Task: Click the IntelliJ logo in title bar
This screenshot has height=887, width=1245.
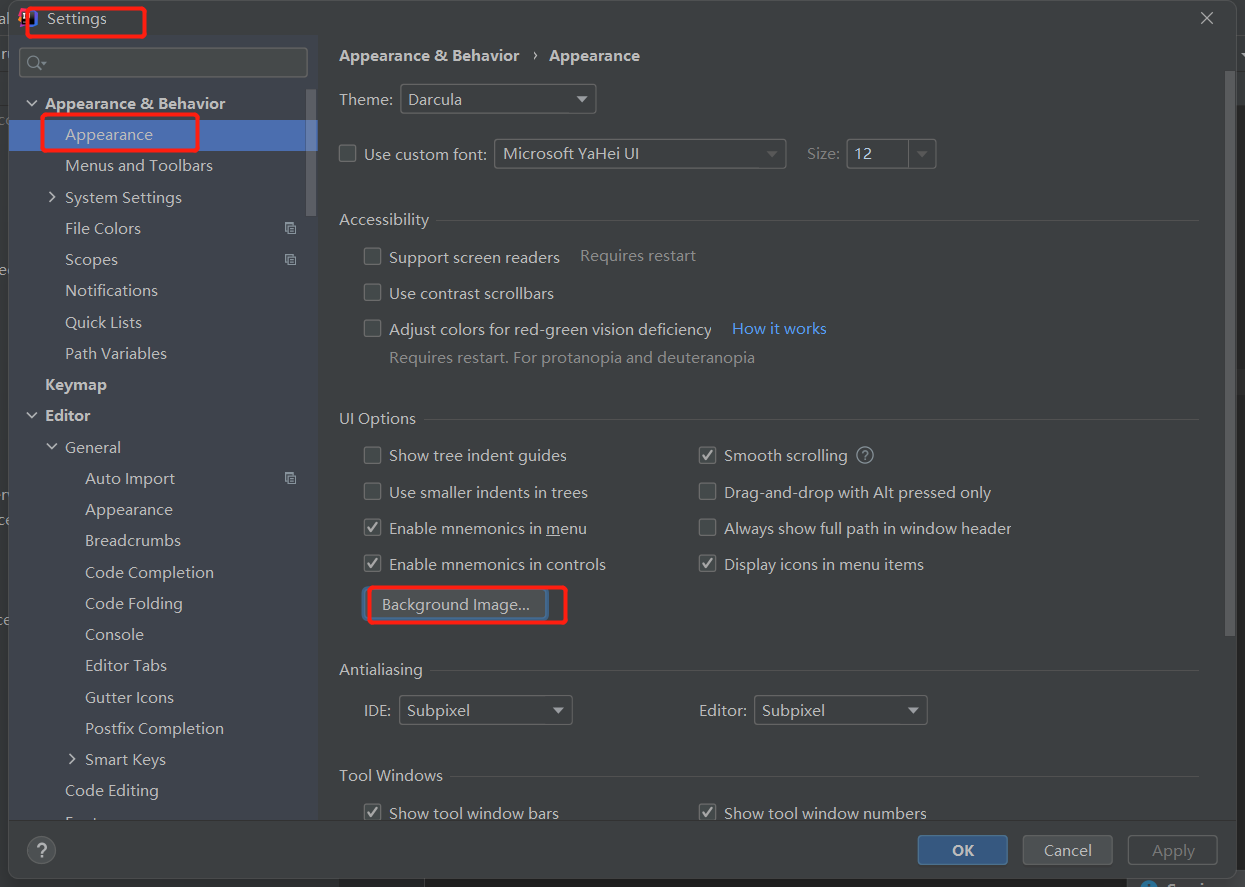Action: tap(28, 19)
